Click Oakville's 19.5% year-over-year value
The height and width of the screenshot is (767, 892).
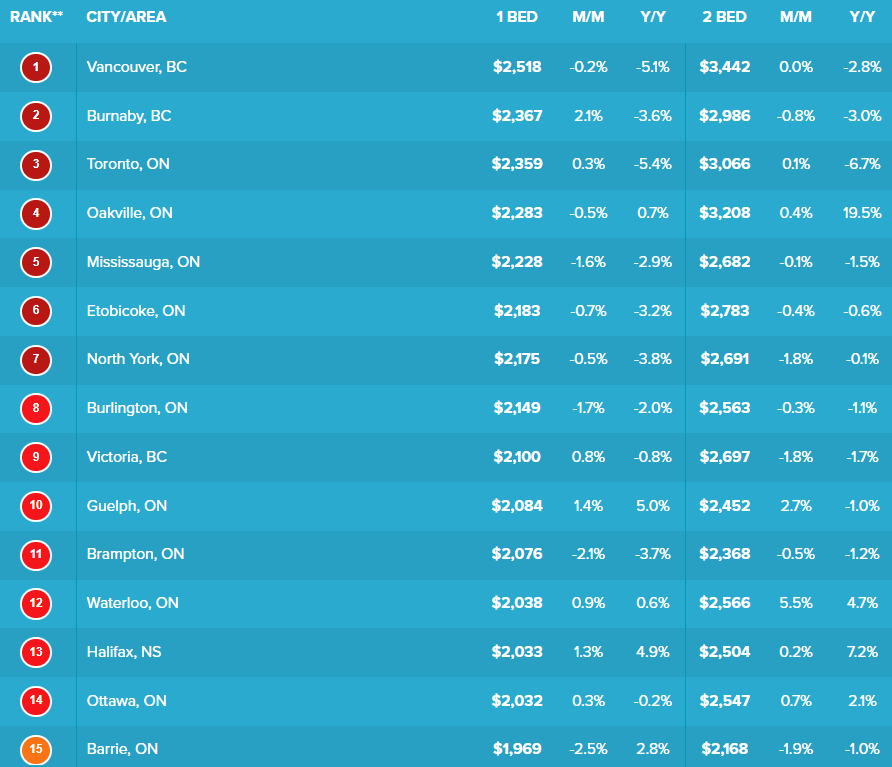[862, 213]
